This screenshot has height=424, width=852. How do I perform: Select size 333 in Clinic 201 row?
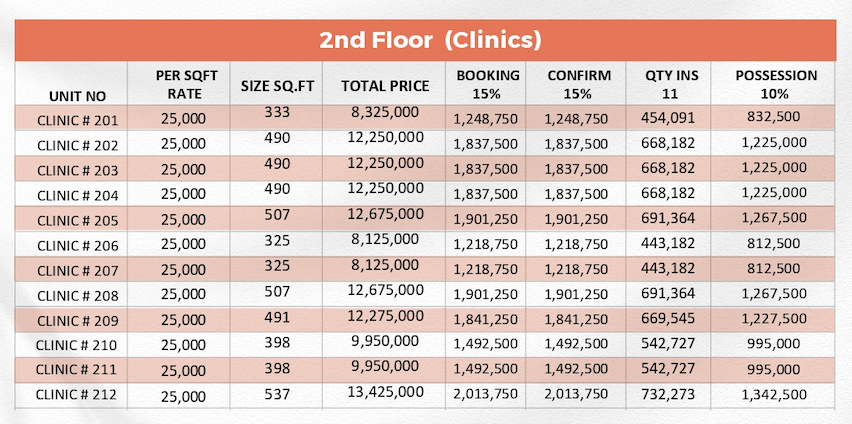point(277,113)
